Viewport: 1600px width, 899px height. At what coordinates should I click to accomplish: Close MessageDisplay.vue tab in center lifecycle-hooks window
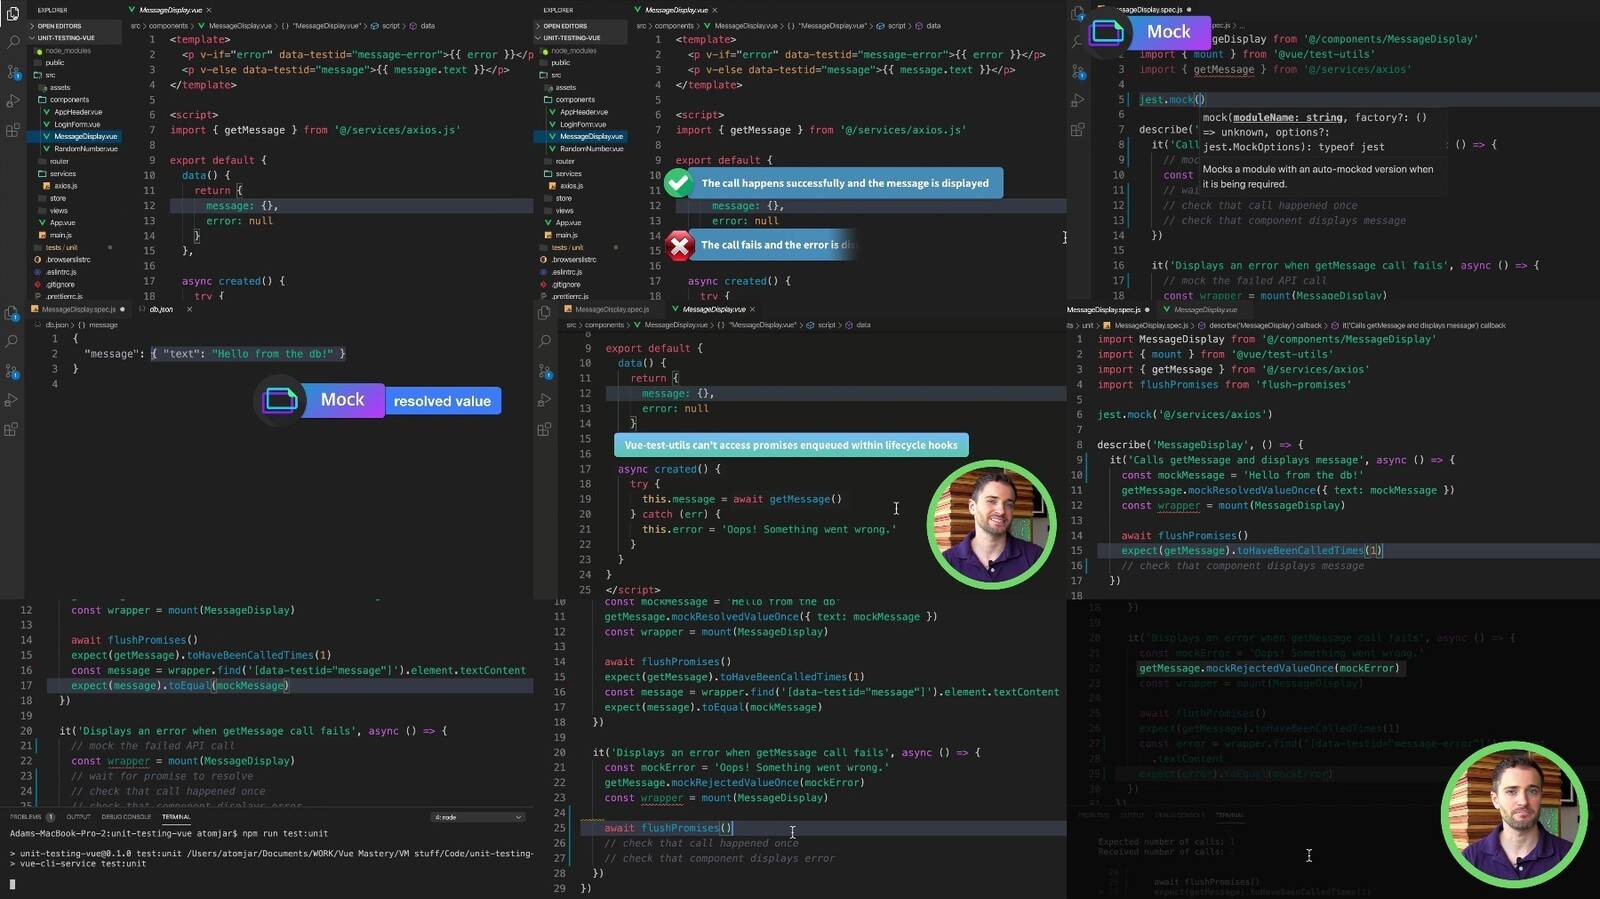[752, 309]
